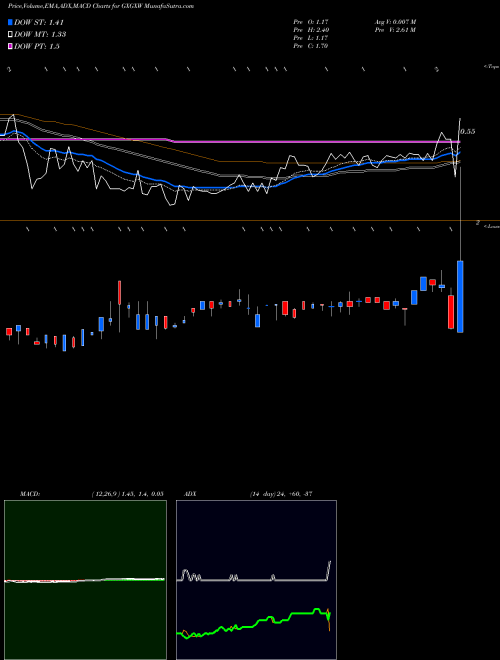This screenshot has height=660, width=500.
Task: Click the MACD (12,26,9) values text
Action: point(128,494)
